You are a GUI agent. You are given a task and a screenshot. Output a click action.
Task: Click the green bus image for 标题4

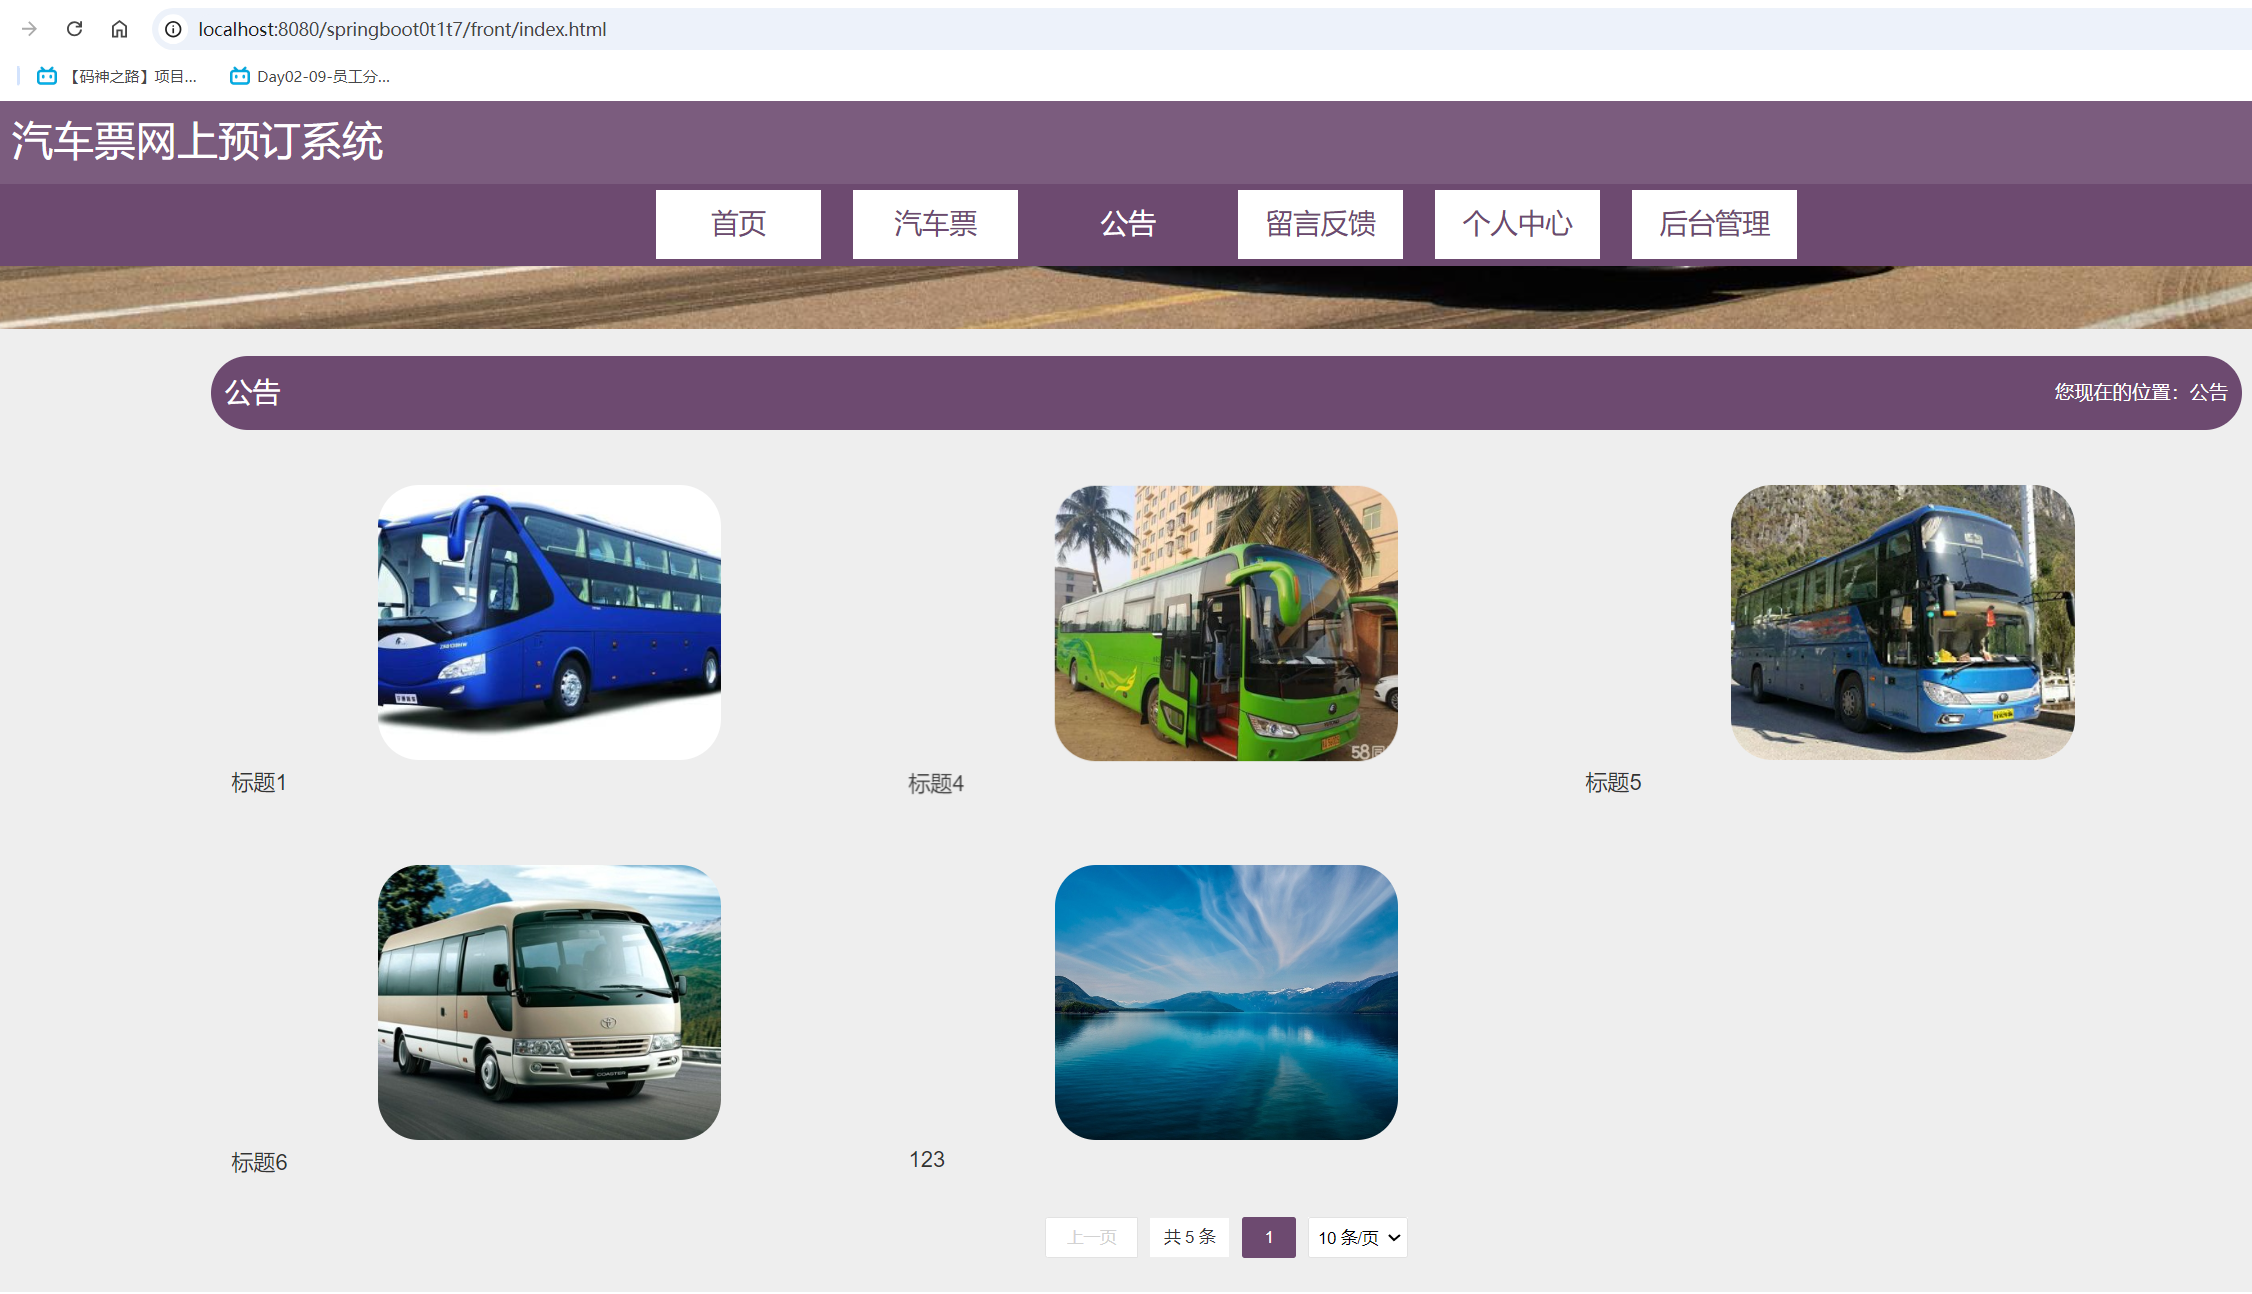click(x=1227, y=623)
